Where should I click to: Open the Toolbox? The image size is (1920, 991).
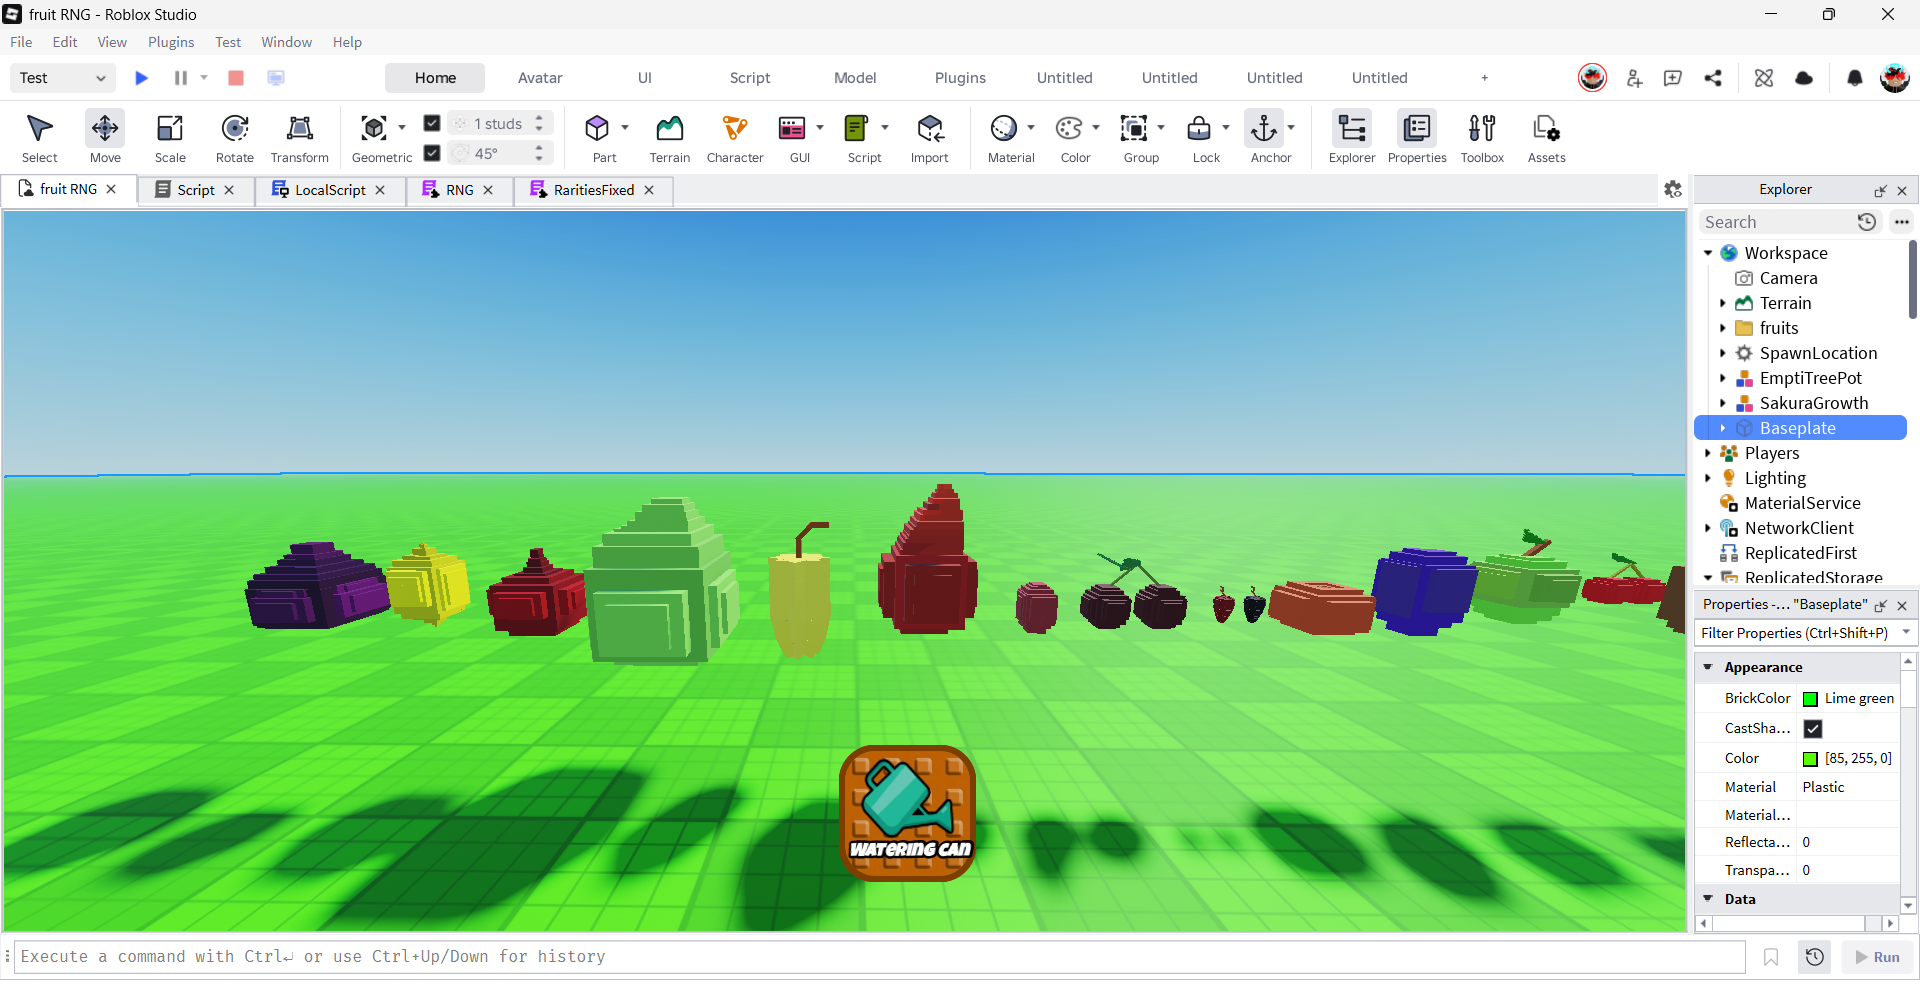point(1482,137)
